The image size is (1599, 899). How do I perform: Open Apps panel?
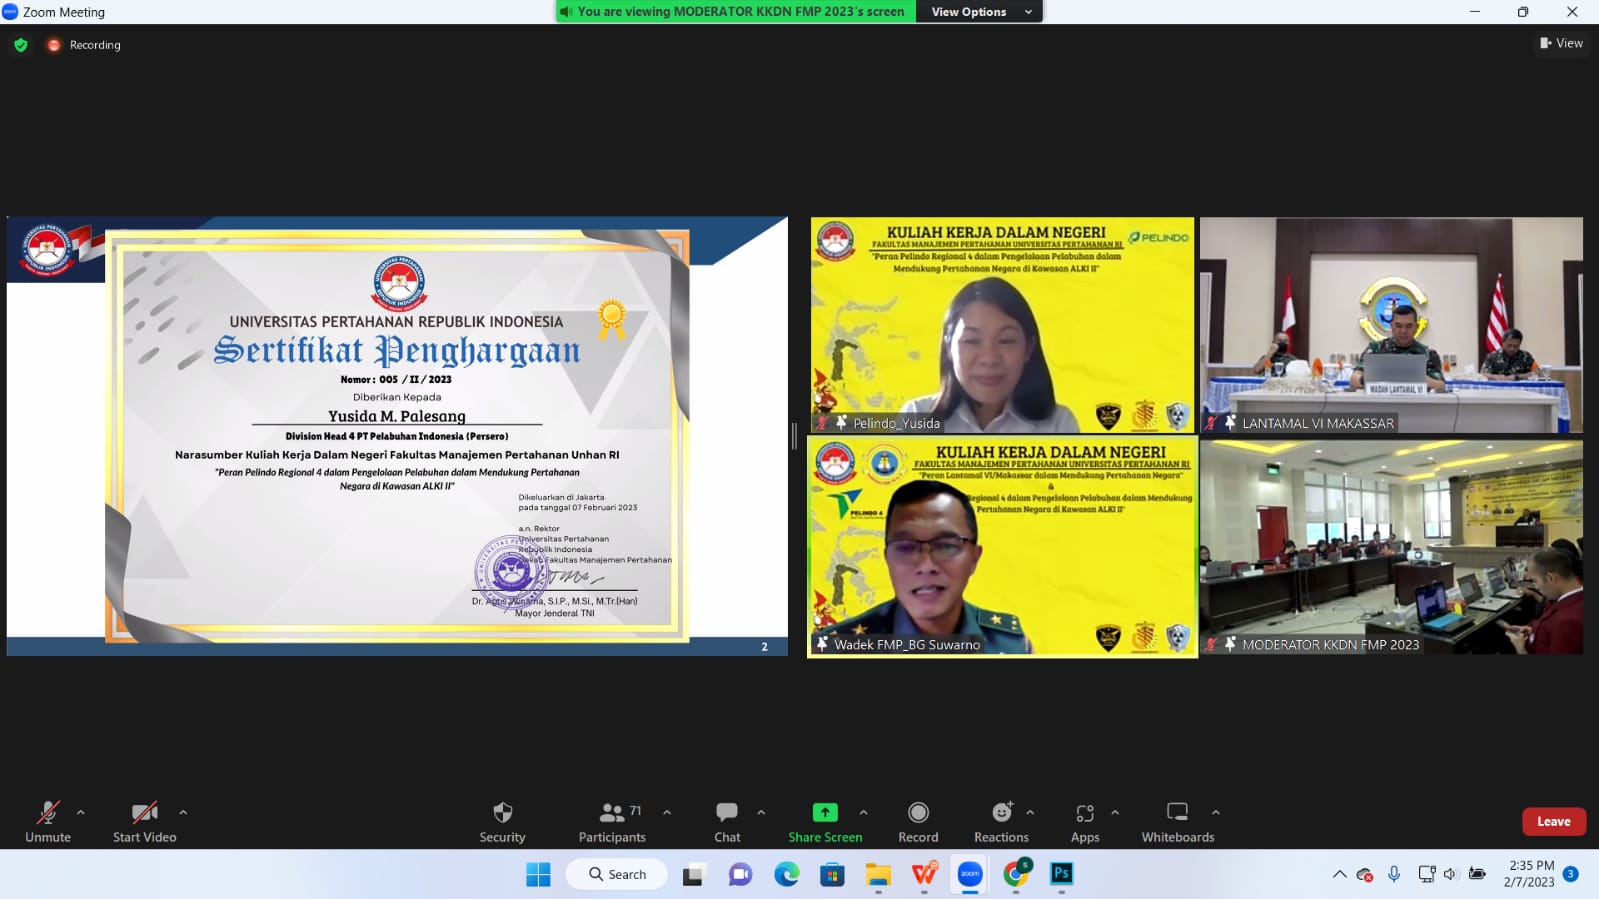click(1085, 822)
